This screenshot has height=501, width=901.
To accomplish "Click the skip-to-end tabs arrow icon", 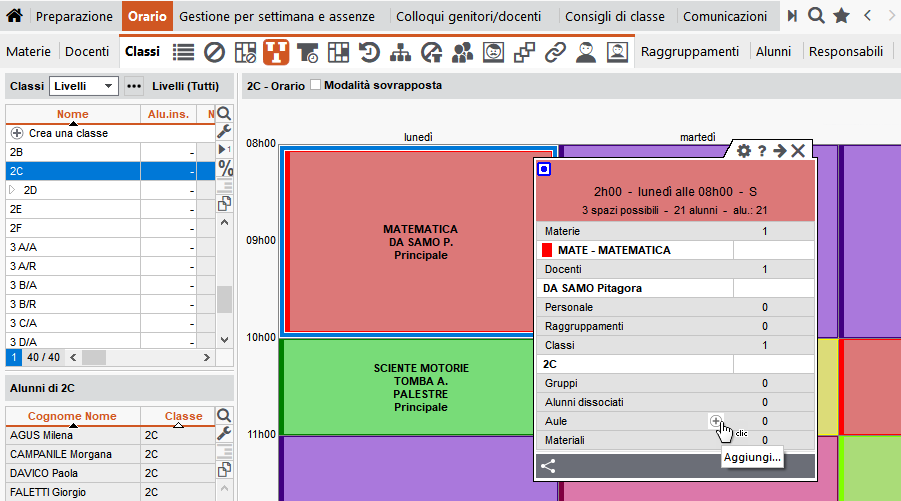I will (792, 16).
